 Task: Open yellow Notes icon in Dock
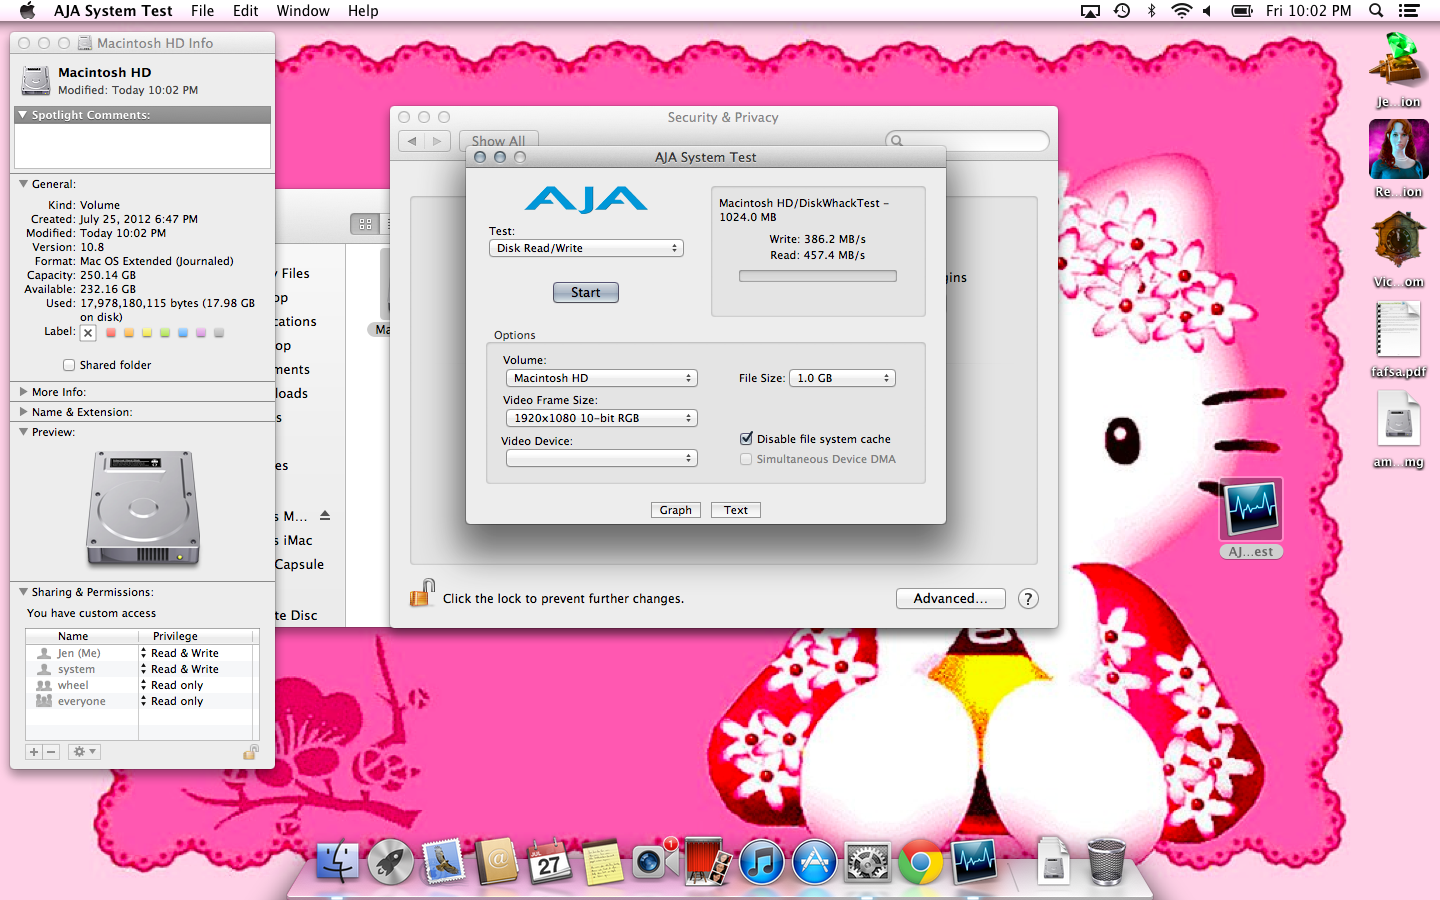[602, 861]
